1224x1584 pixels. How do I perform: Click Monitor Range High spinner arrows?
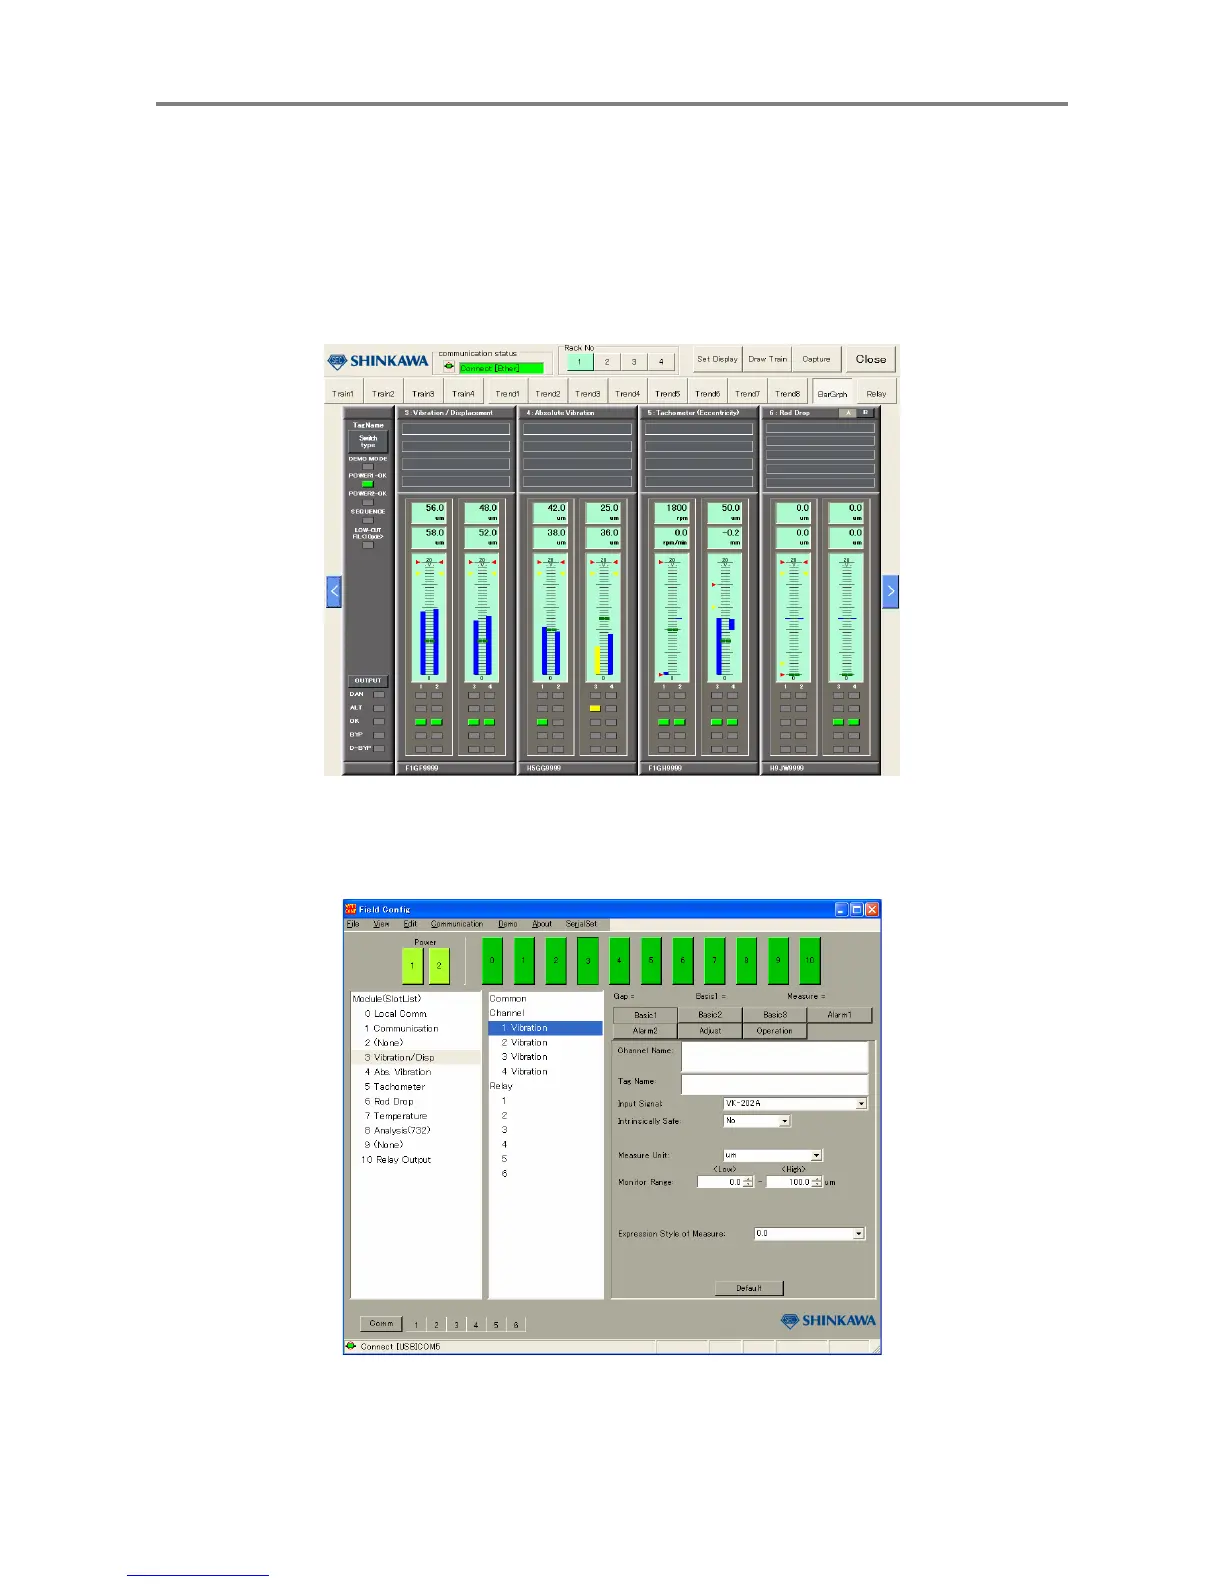tap(817, 1182)
